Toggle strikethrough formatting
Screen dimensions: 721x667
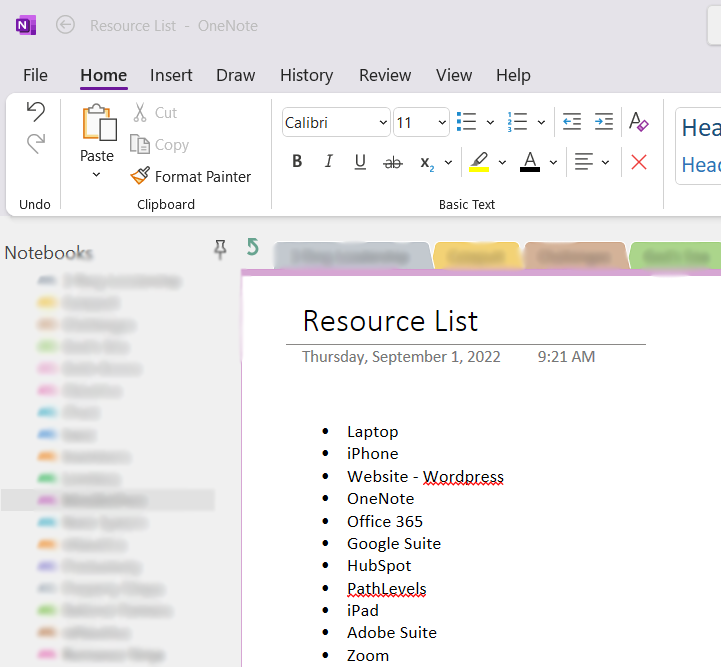393,162
